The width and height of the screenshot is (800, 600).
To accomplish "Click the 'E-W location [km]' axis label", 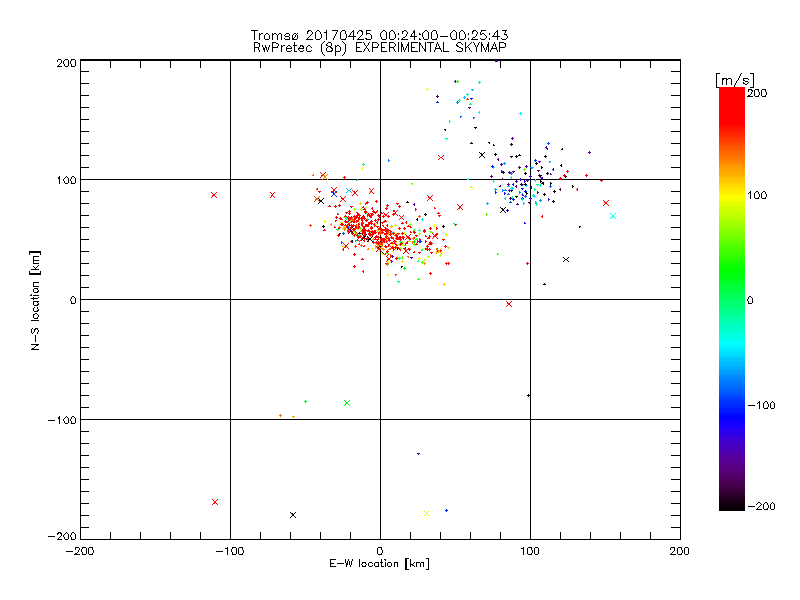I will tap(379, 564).
